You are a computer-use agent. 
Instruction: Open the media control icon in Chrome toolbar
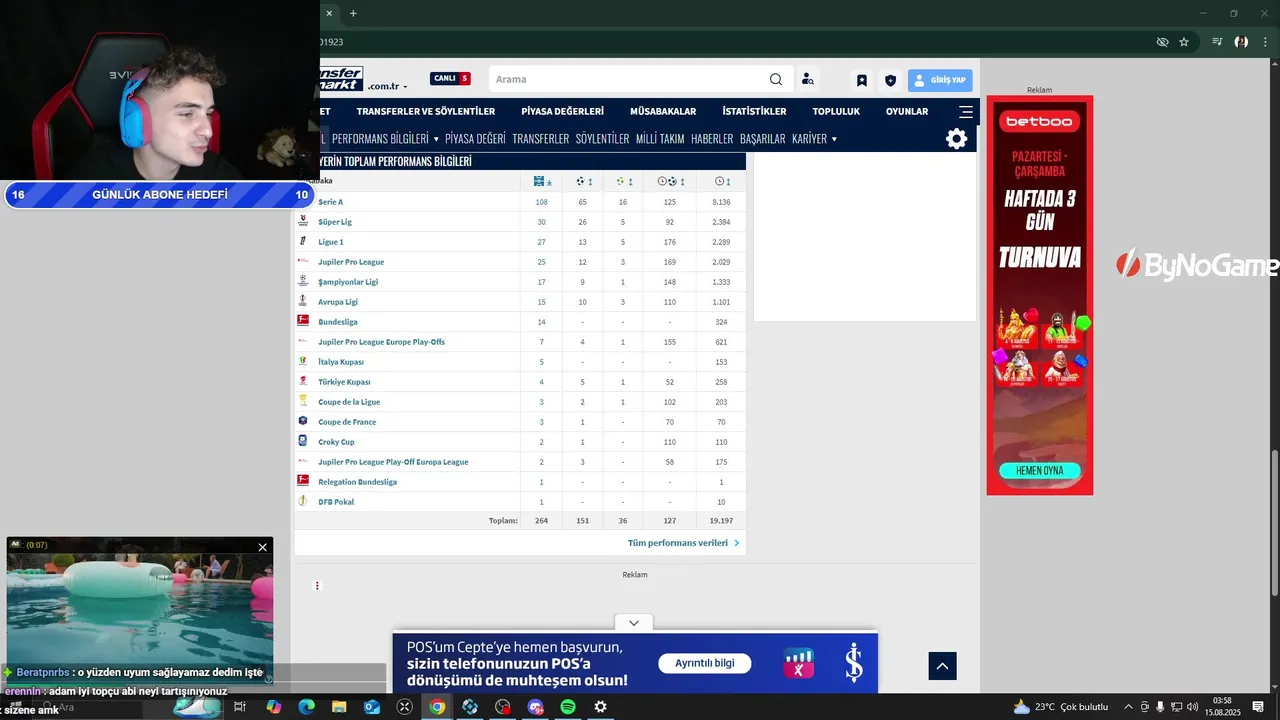point(1217,42)
